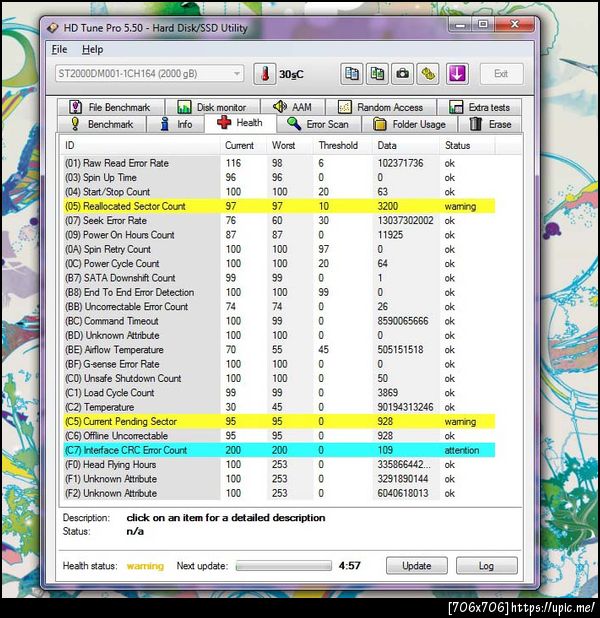This screenshot has width=600, height=618.
Task: Select the Start/Stop Count row
Action: point(279,192)
